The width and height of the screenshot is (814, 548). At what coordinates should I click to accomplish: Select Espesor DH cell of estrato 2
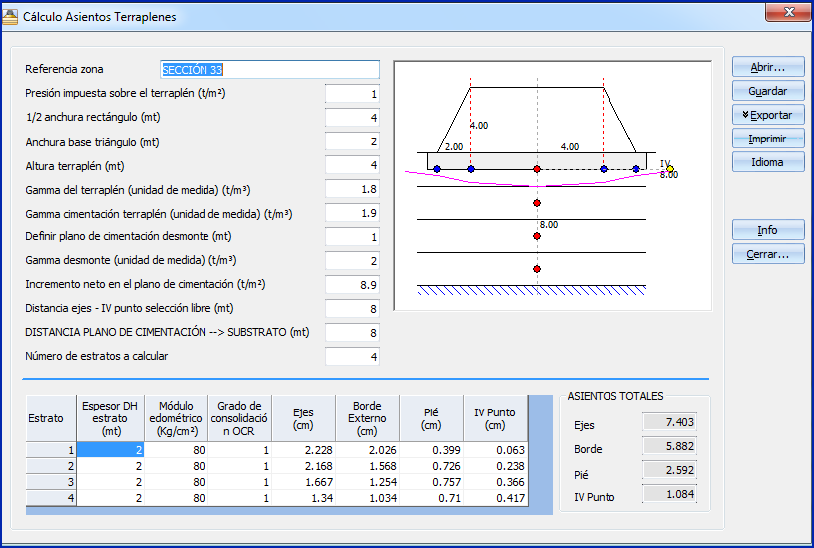coord(110,466)
